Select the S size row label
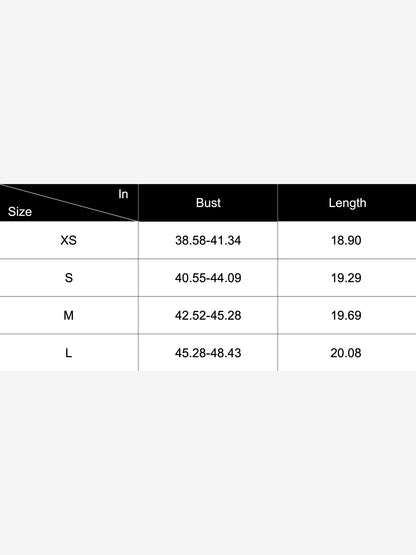 (69, 278)
